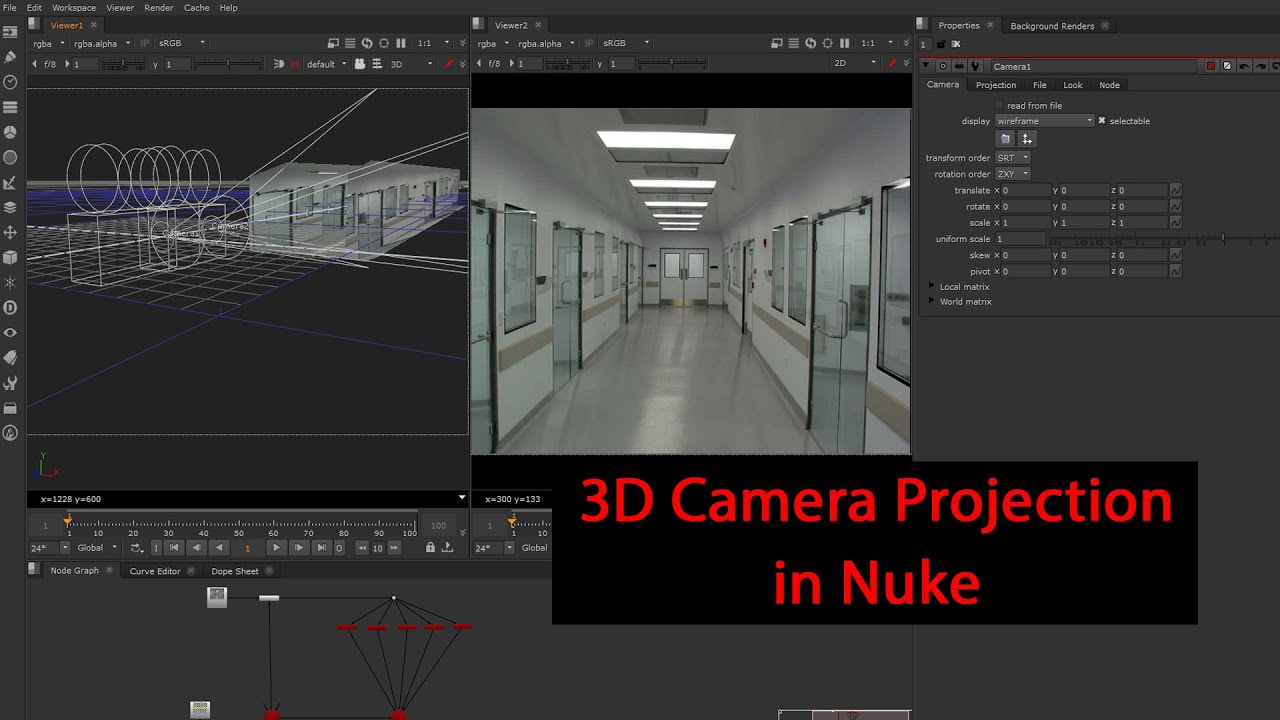Open the Deep nodes 'D' icon in toolbar
This screenshot has height=720, width=1280.
11,307
